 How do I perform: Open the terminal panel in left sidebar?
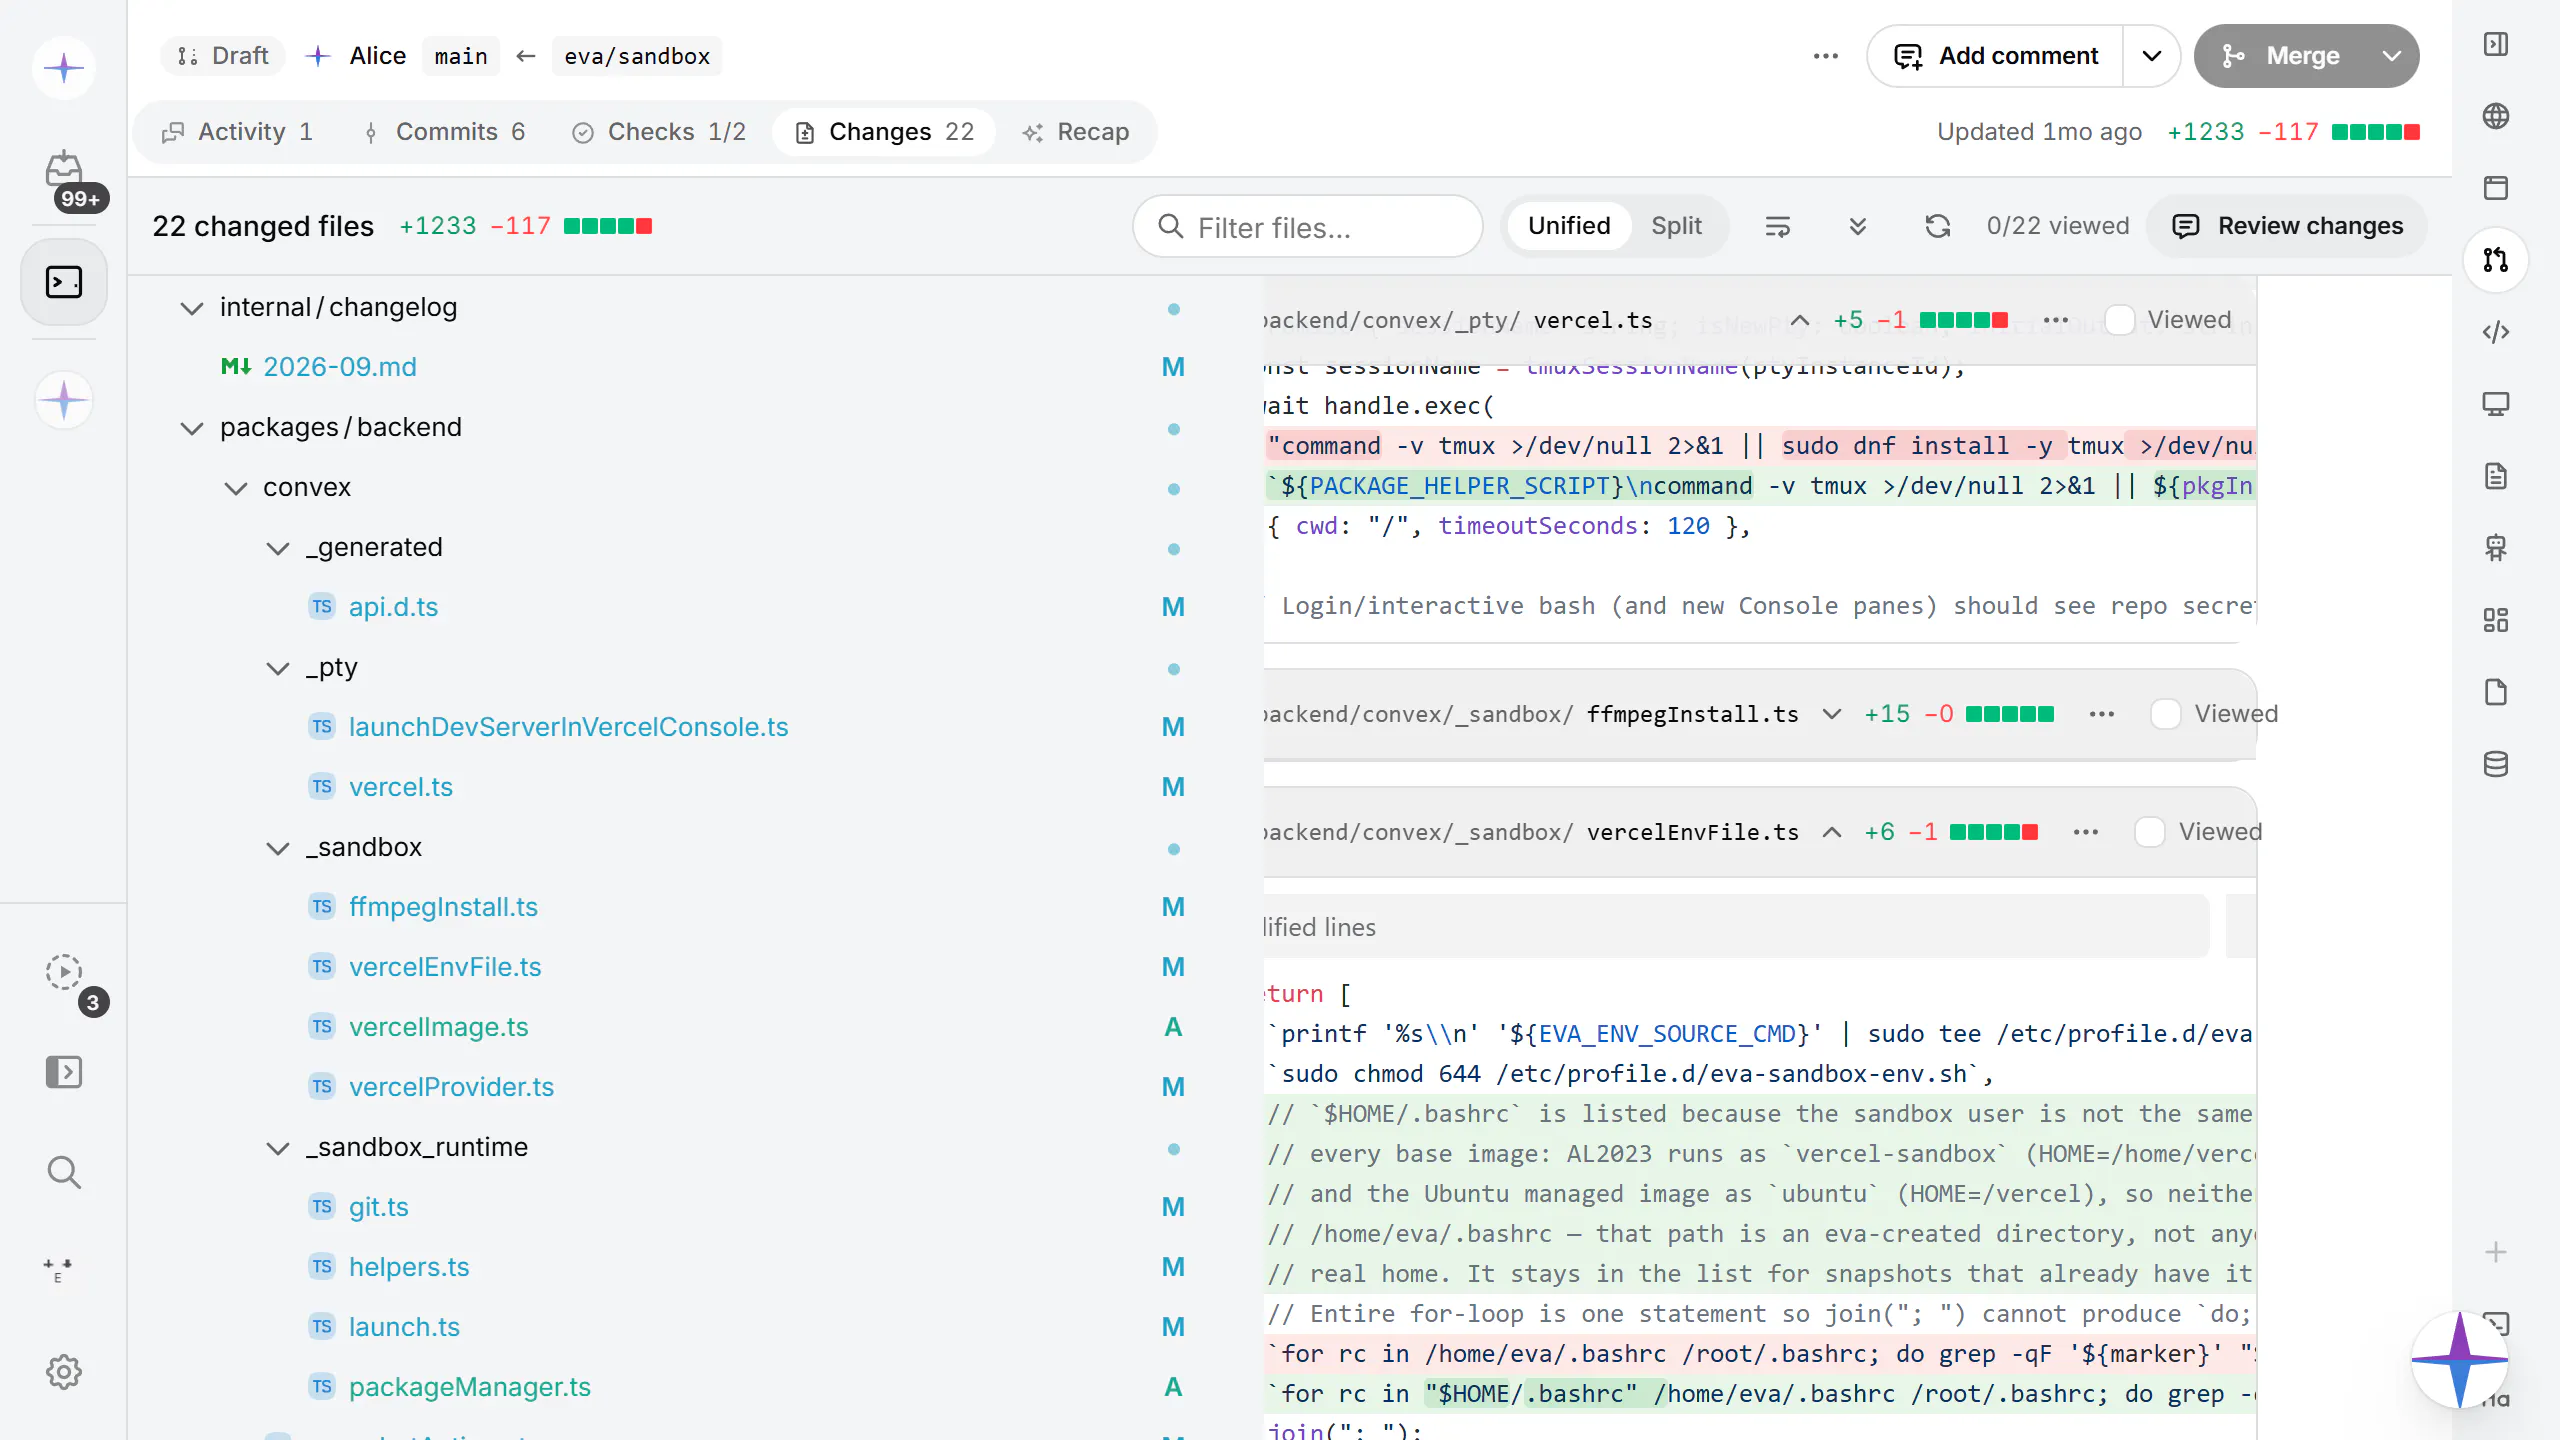[64, 282]
